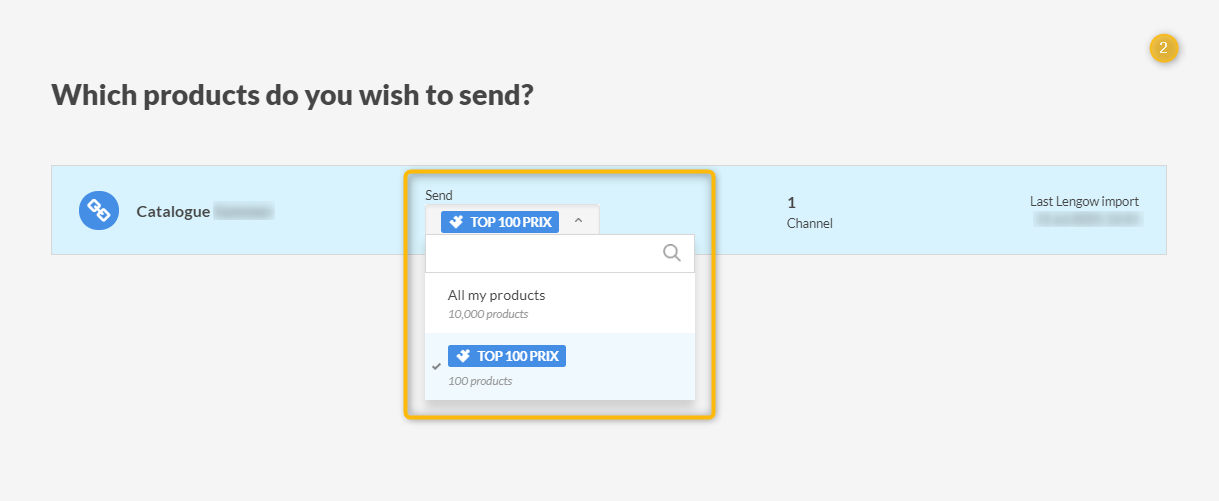Click the Catalogue name label
This screenshot has height=501, width=1219.
pos(173,211)
